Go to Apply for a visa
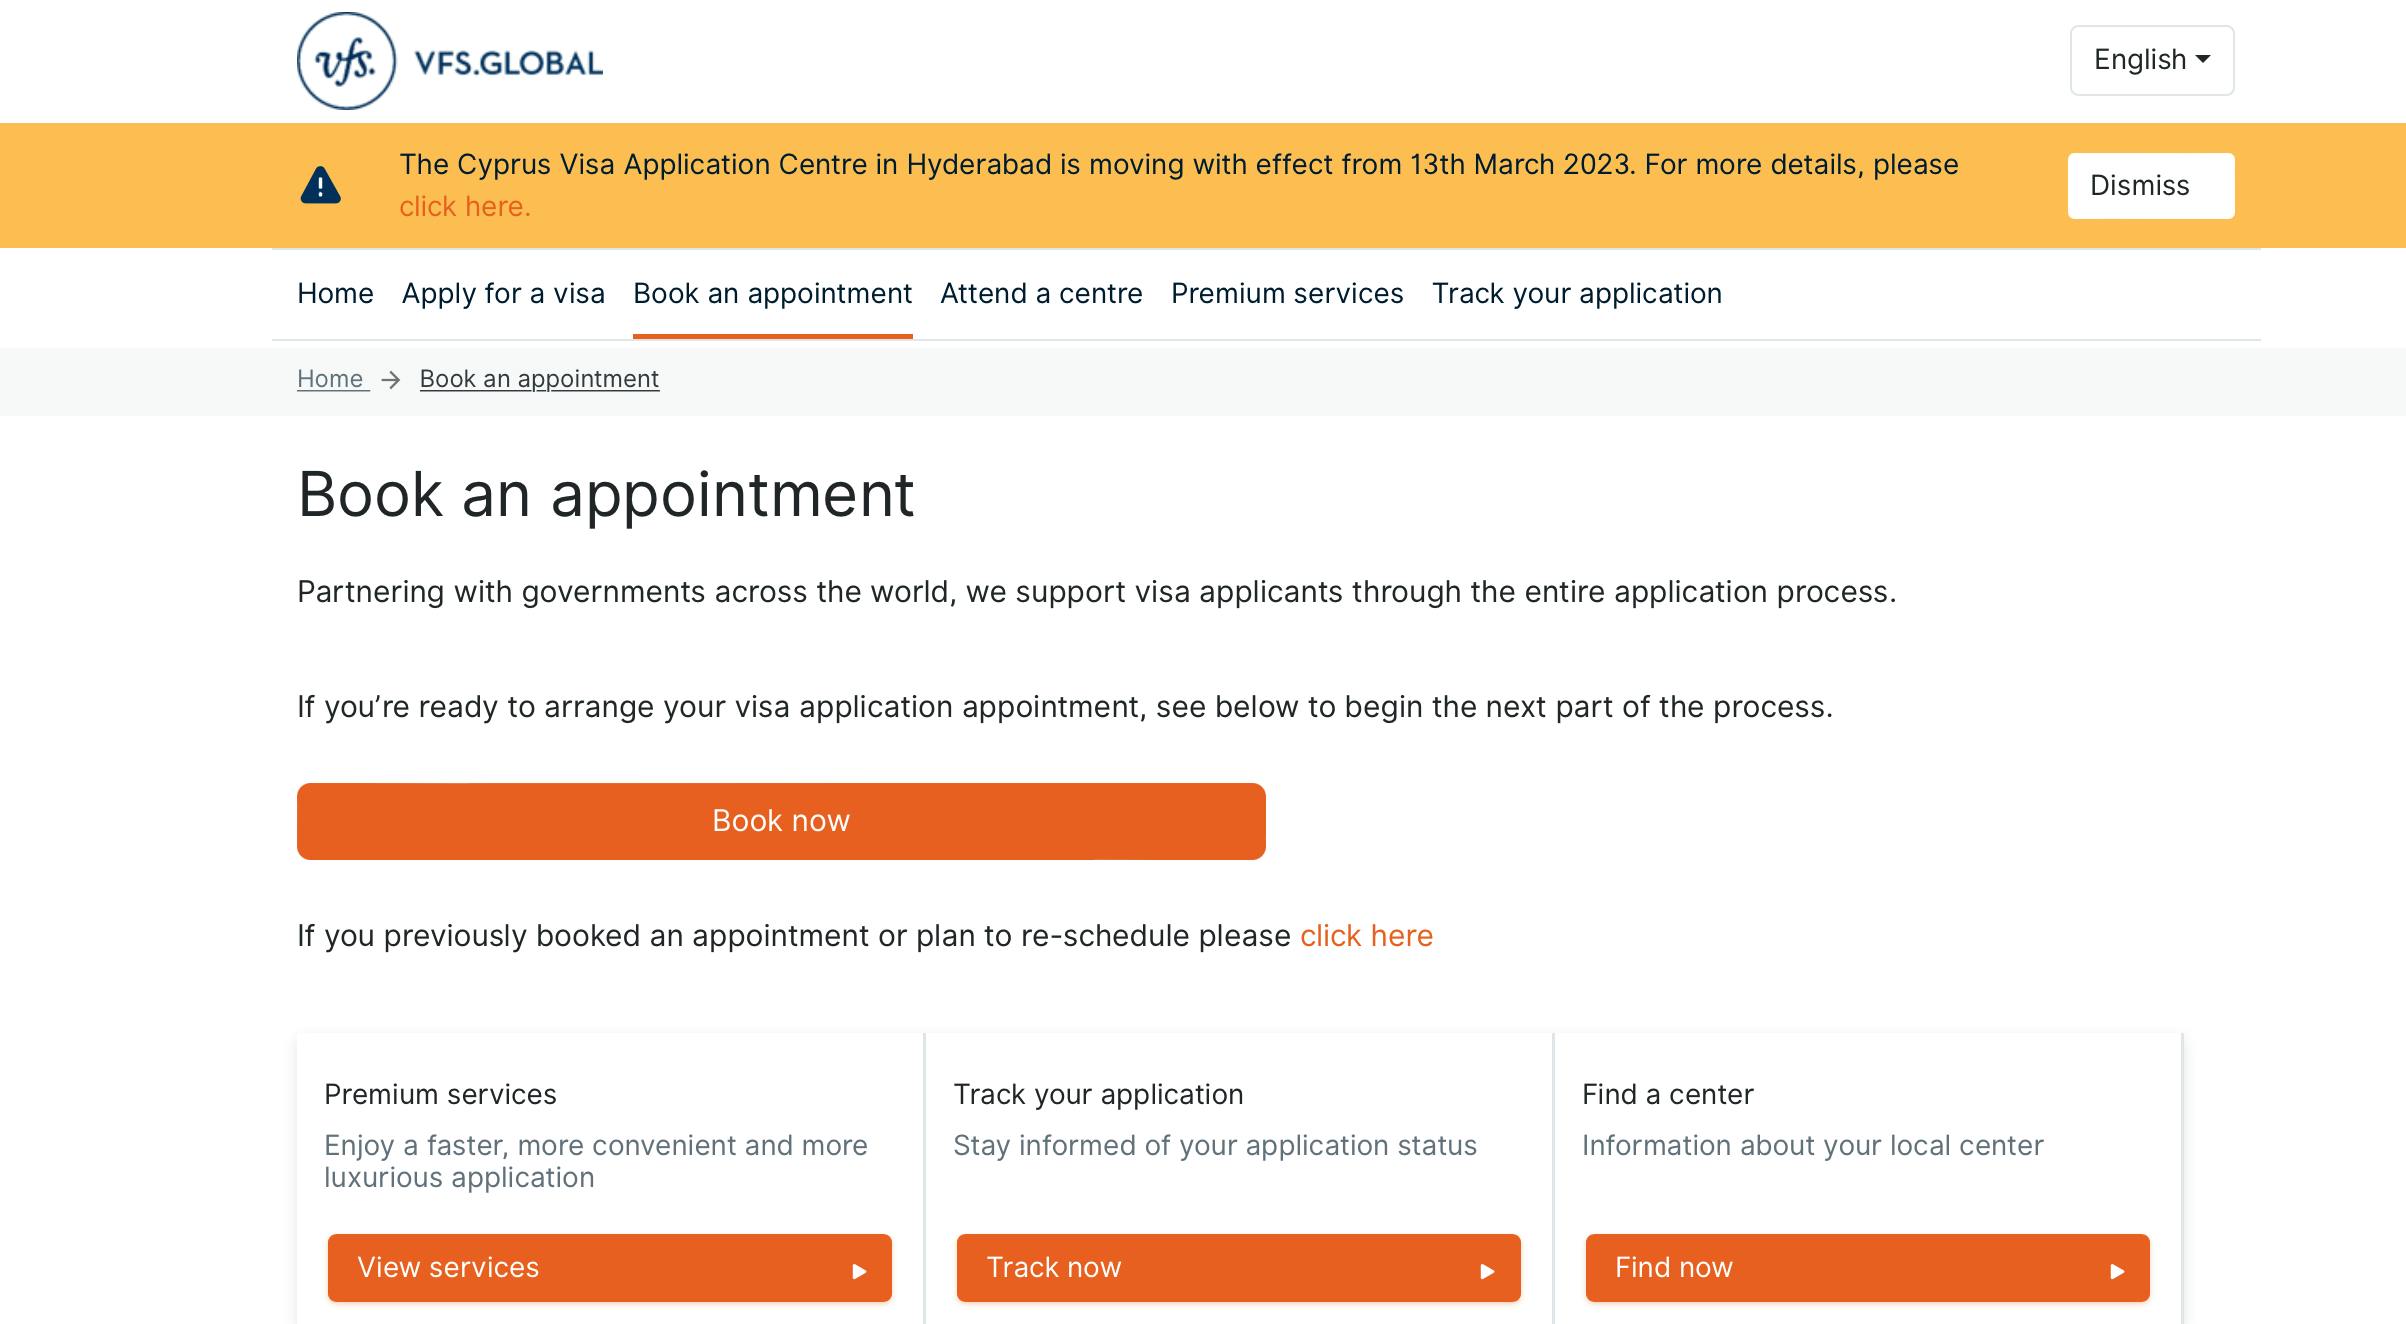 pos(503,294)
